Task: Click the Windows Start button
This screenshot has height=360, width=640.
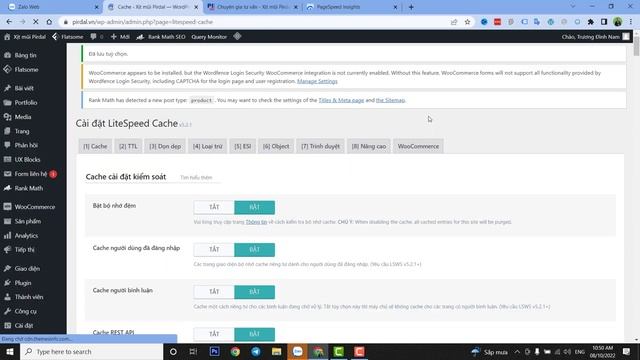Action: (x=10, y=351)
